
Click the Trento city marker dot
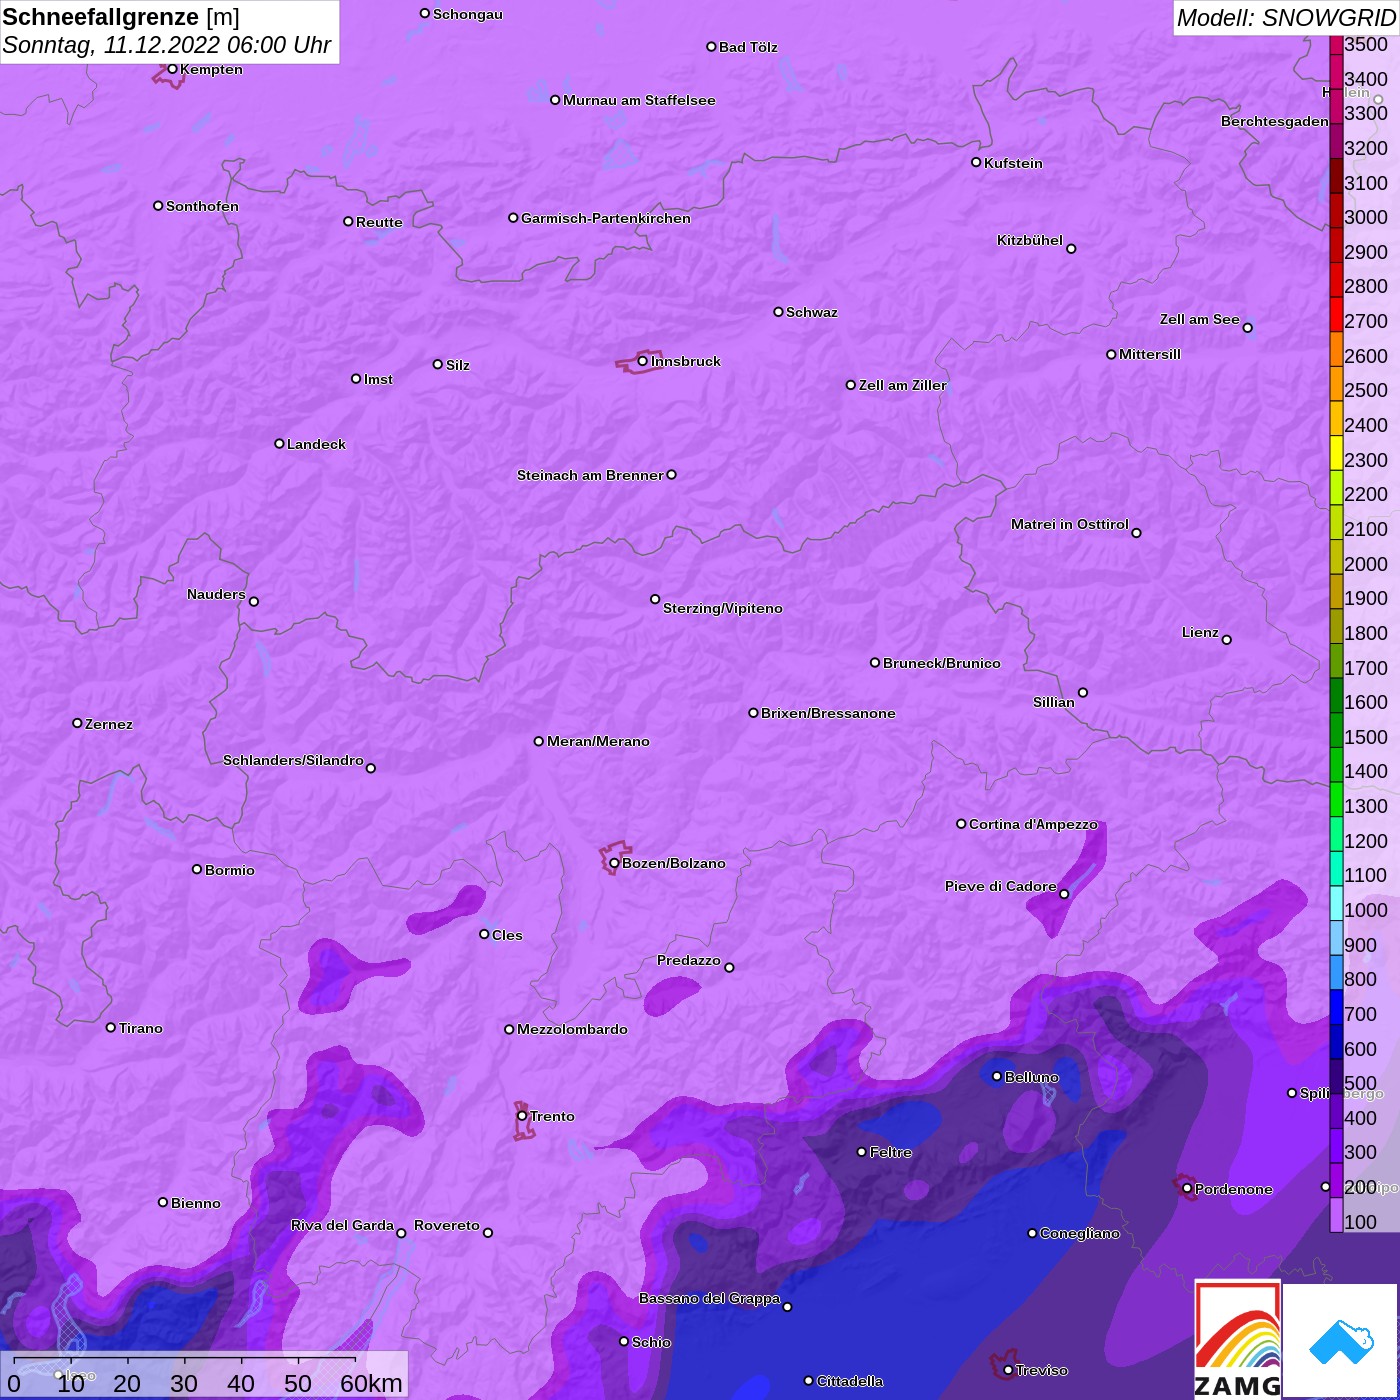(522, 1116)
